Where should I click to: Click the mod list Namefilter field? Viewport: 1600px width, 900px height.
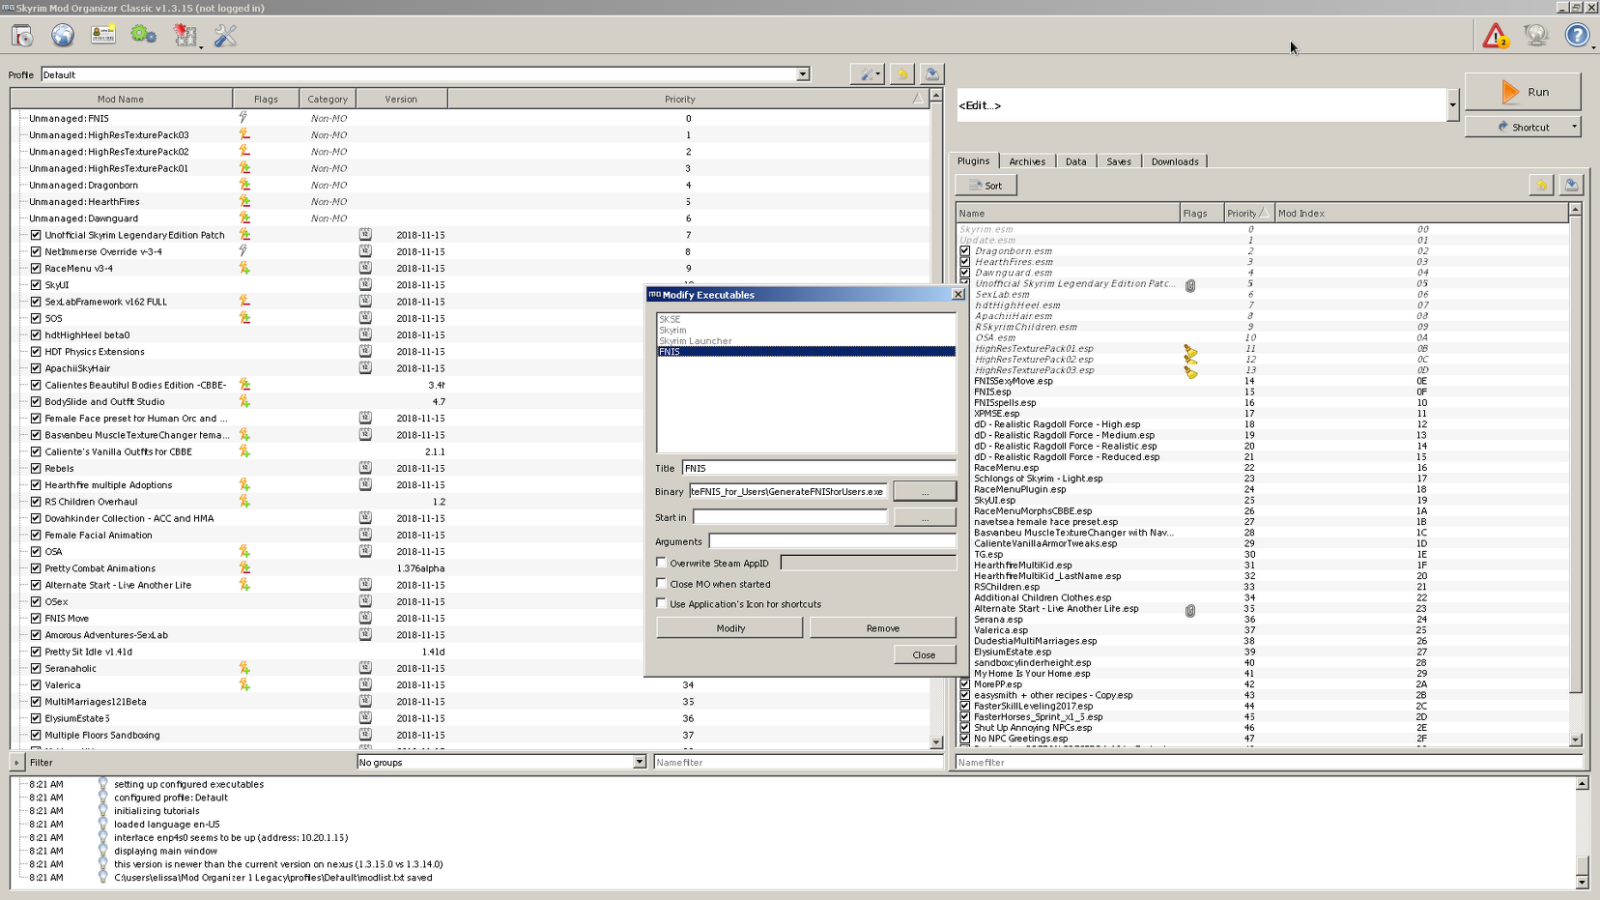pos(798,762)
